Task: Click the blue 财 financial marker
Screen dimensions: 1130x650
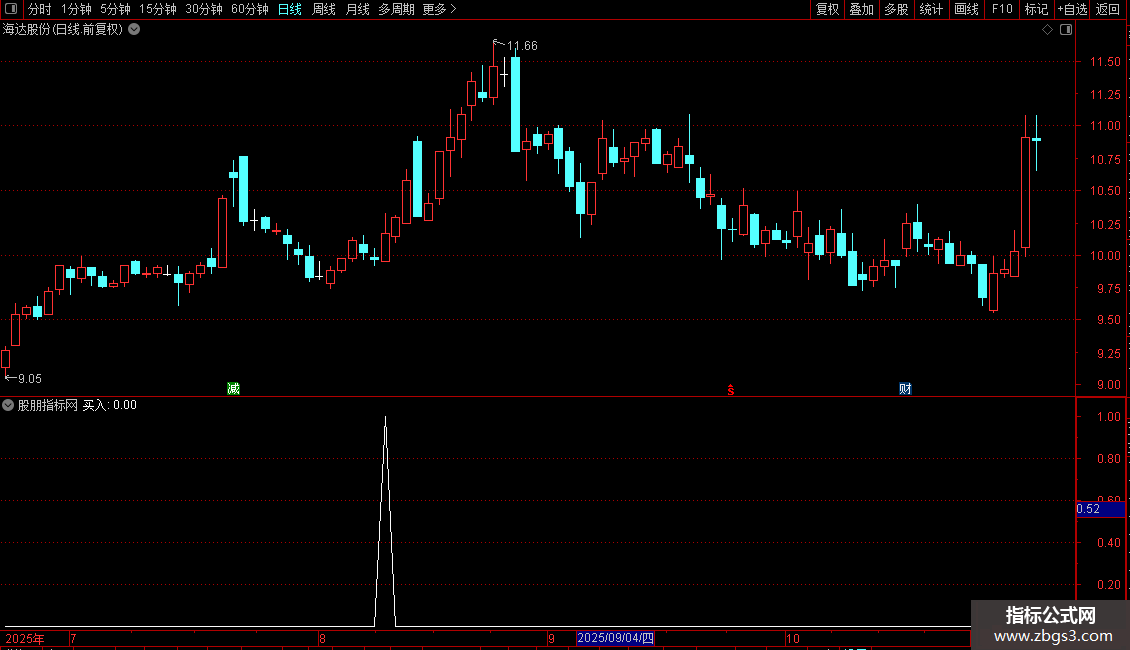Action: coord(905,388)
